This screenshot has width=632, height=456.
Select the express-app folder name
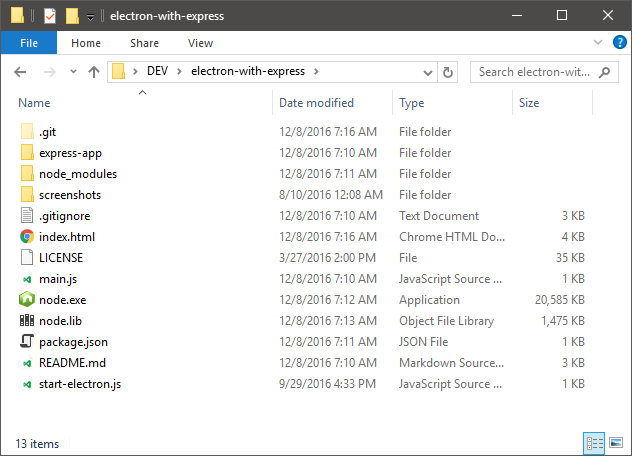coord(71,153)
